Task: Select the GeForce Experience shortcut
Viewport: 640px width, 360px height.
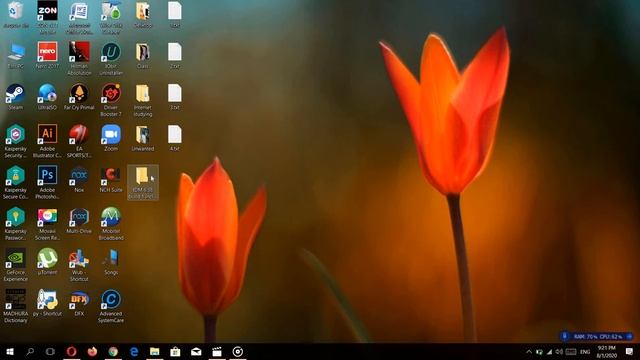Action: coord(16,265)
